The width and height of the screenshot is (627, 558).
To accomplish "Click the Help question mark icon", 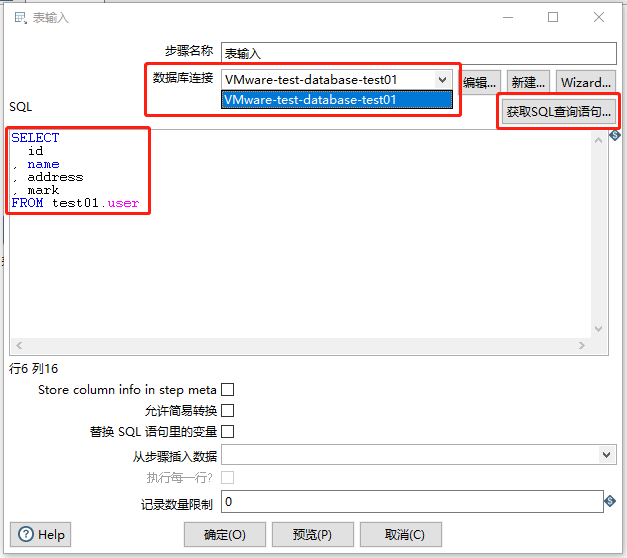I will [26, 535].
